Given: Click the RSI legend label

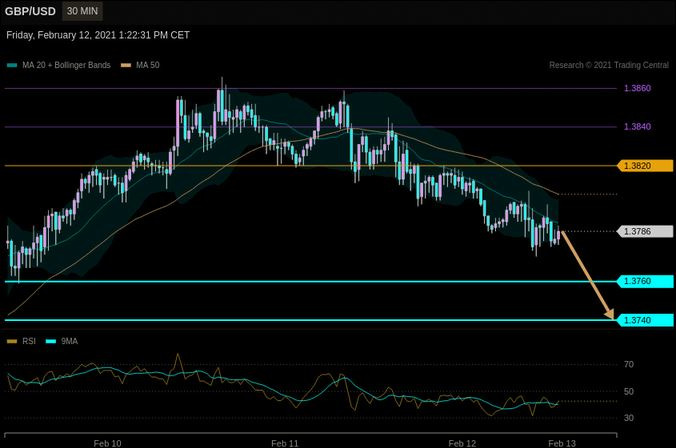Looking at the screenshot, I should pos(29,341).
